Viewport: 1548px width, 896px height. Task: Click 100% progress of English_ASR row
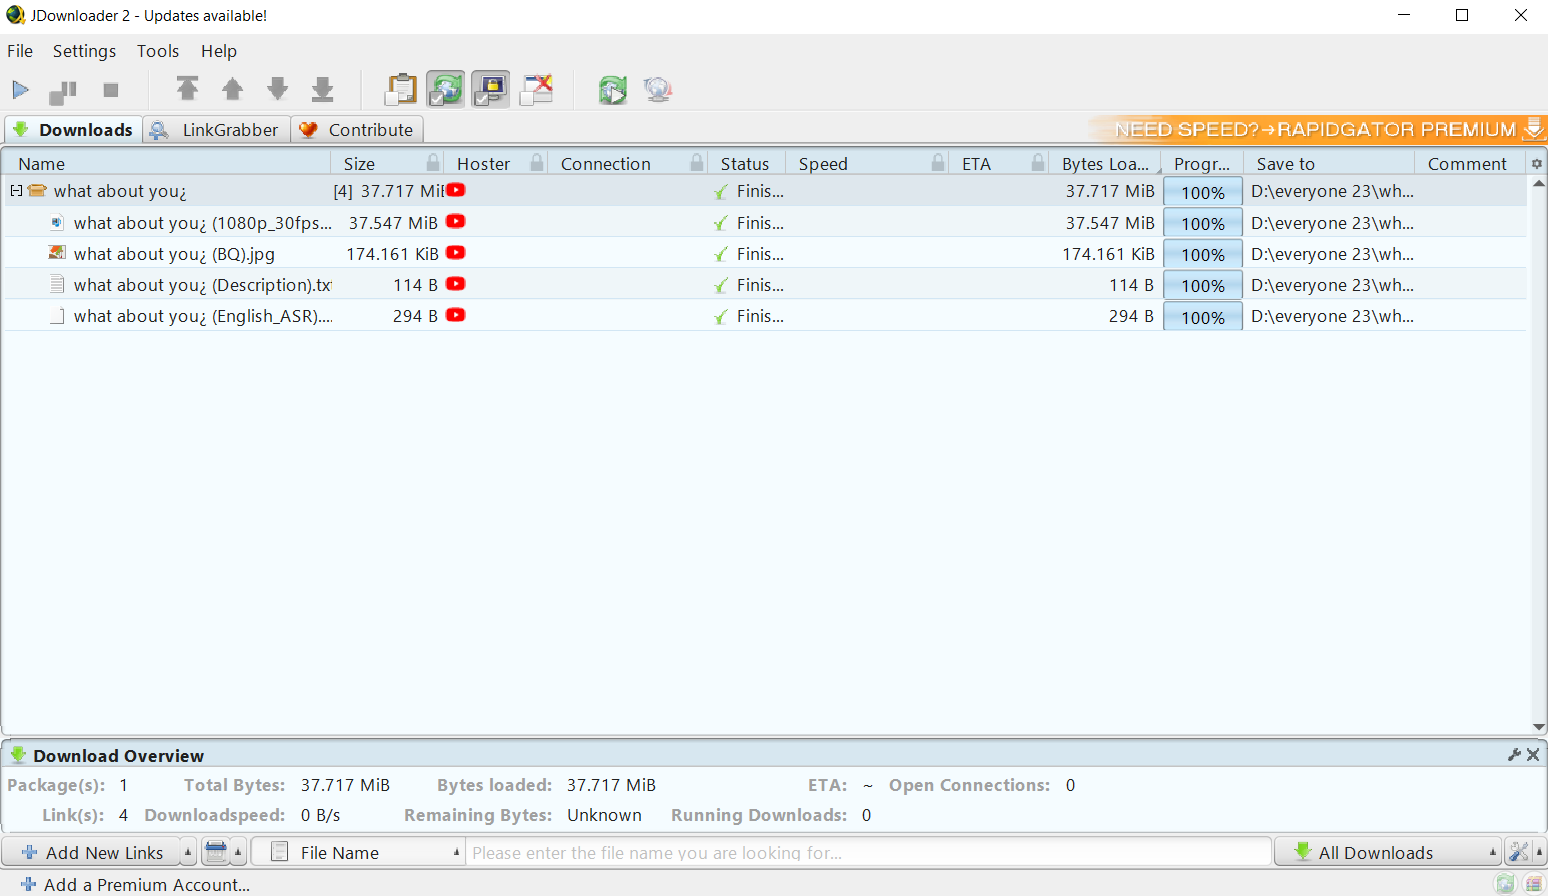(1203, 317)
